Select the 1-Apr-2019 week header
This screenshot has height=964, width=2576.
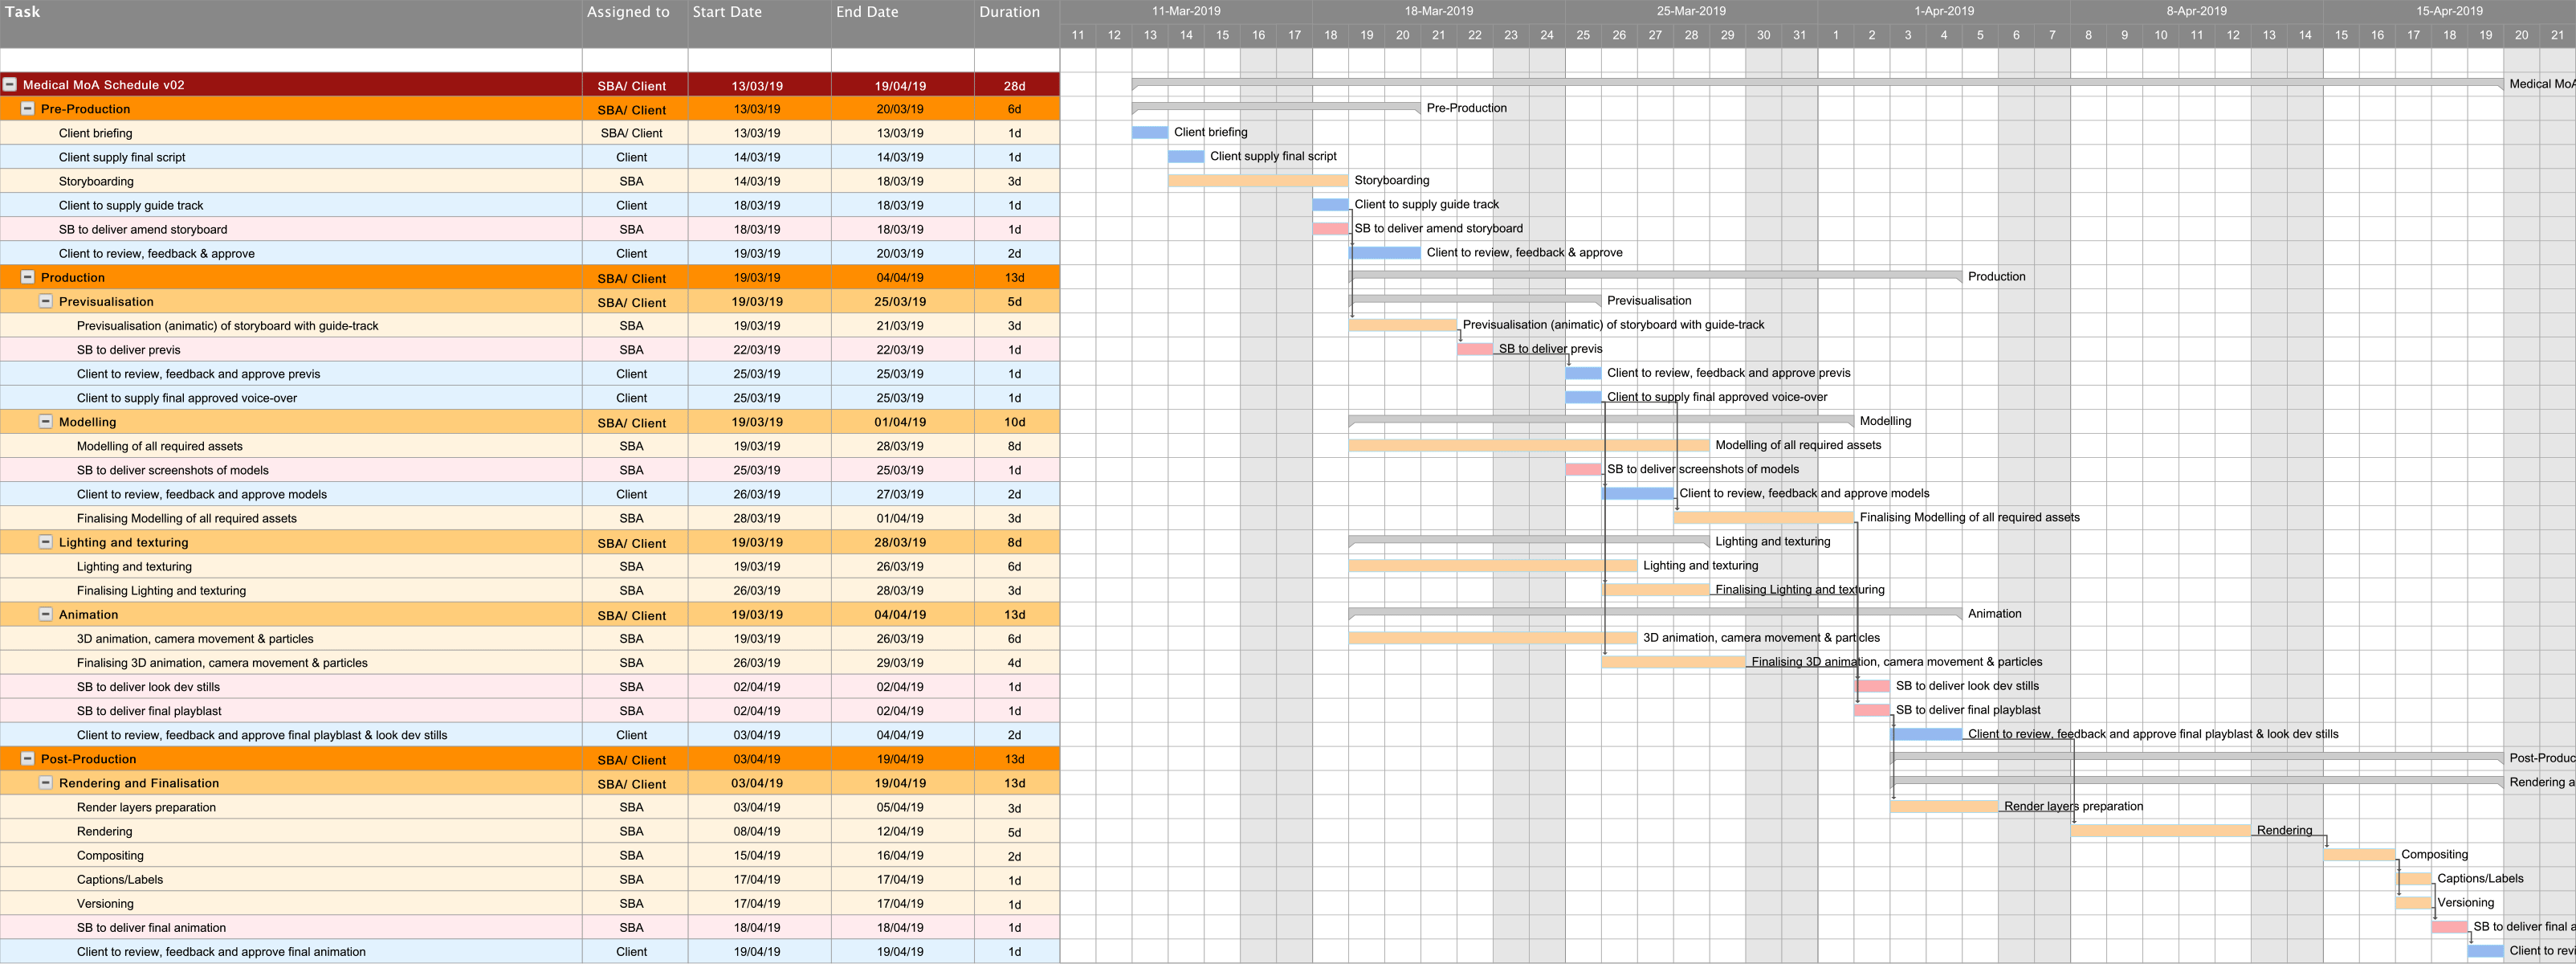1944,11
